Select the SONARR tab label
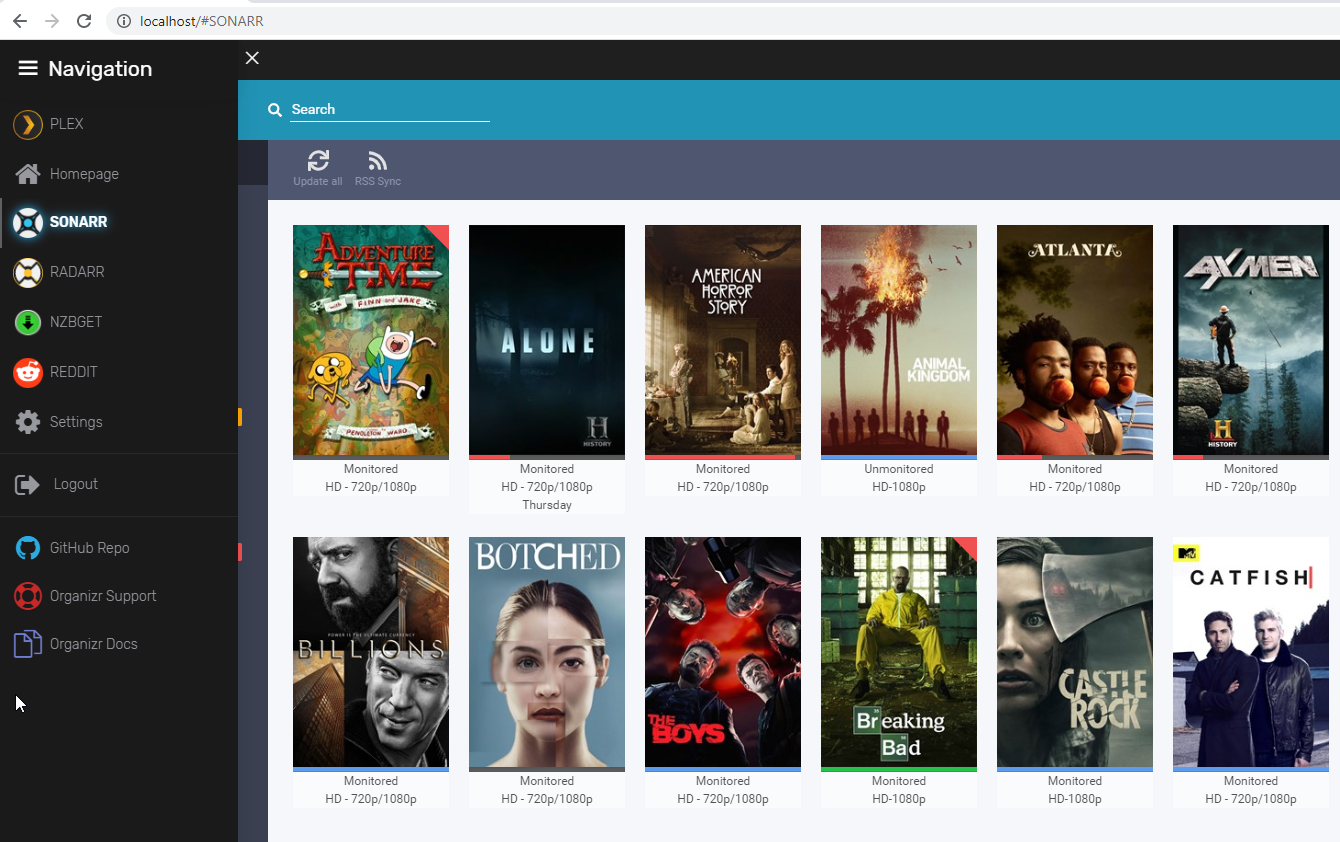1340x842 pixels. coord(78,222)
